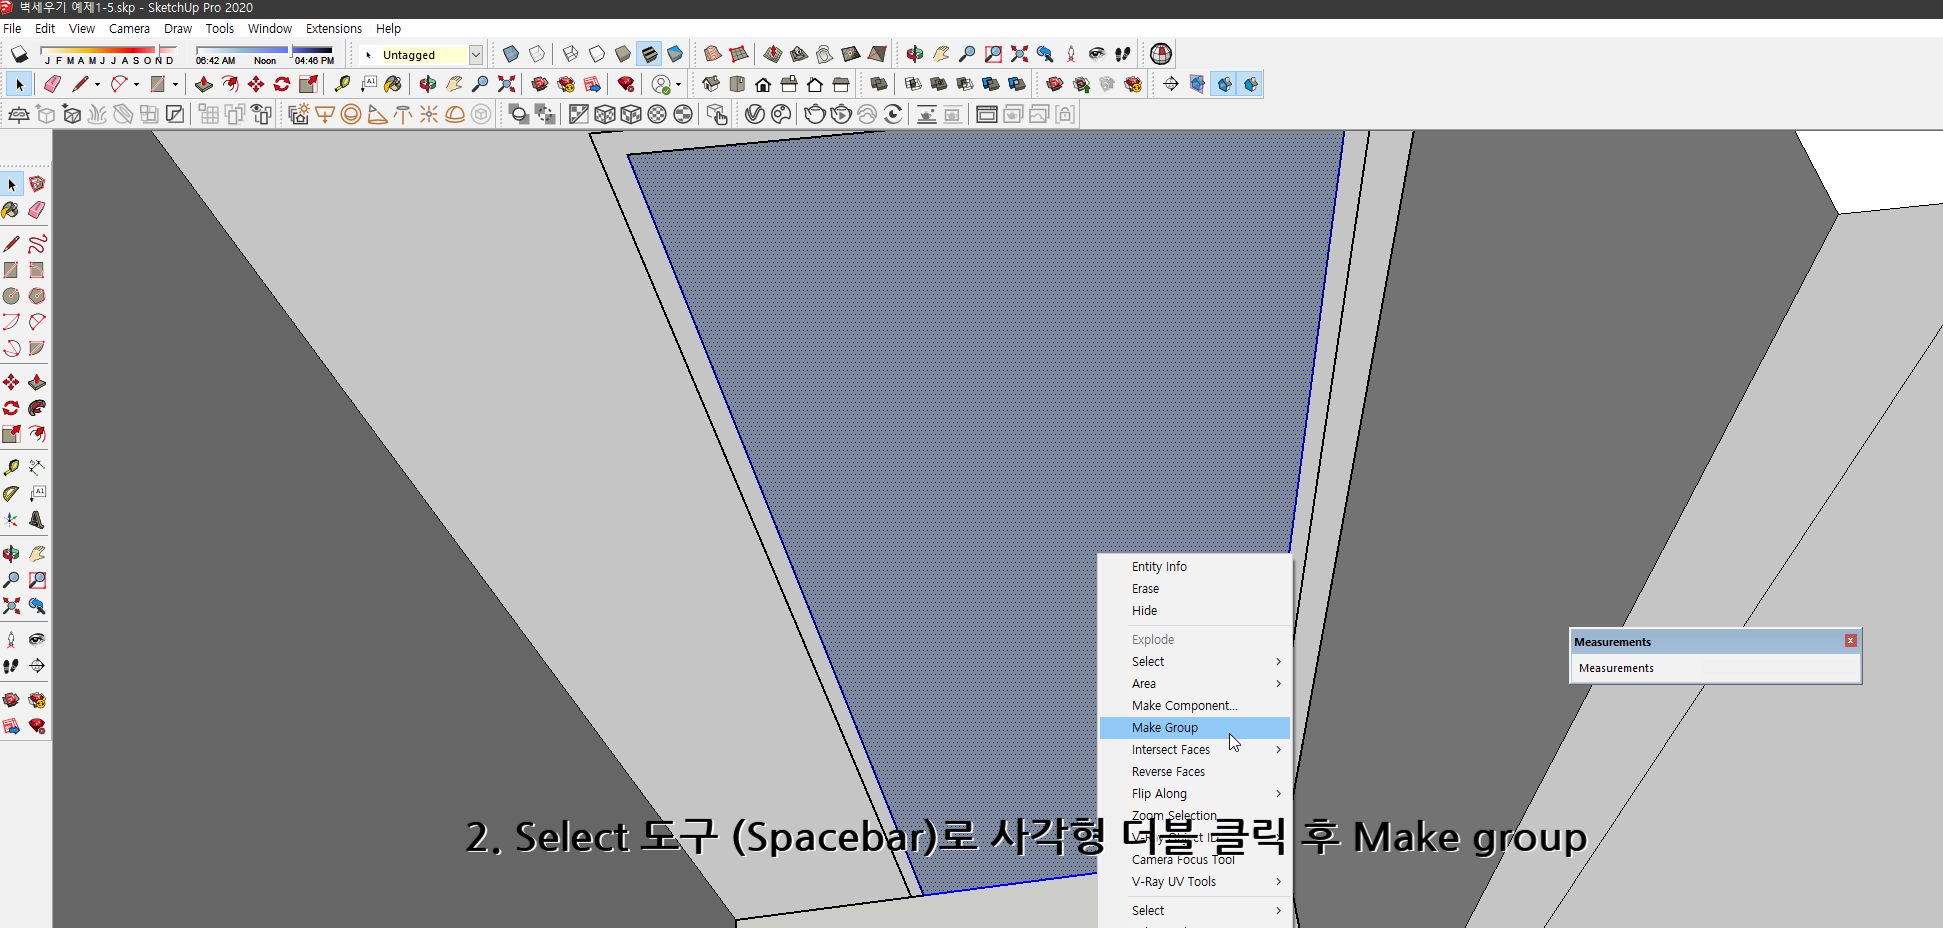Select the Follow Me tool
This screenshot has width=1943, height=928.
point(37,408)
